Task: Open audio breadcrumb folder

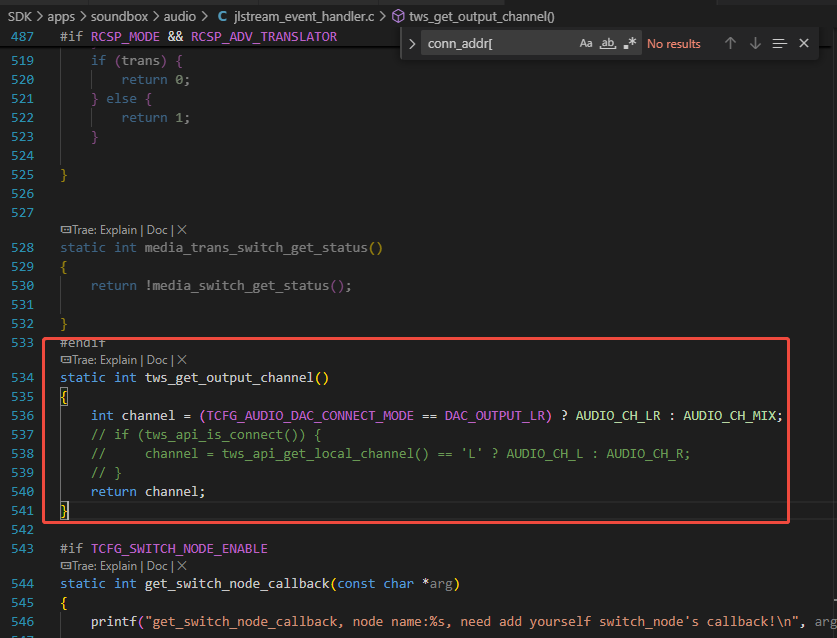Action: click(179, 17)
